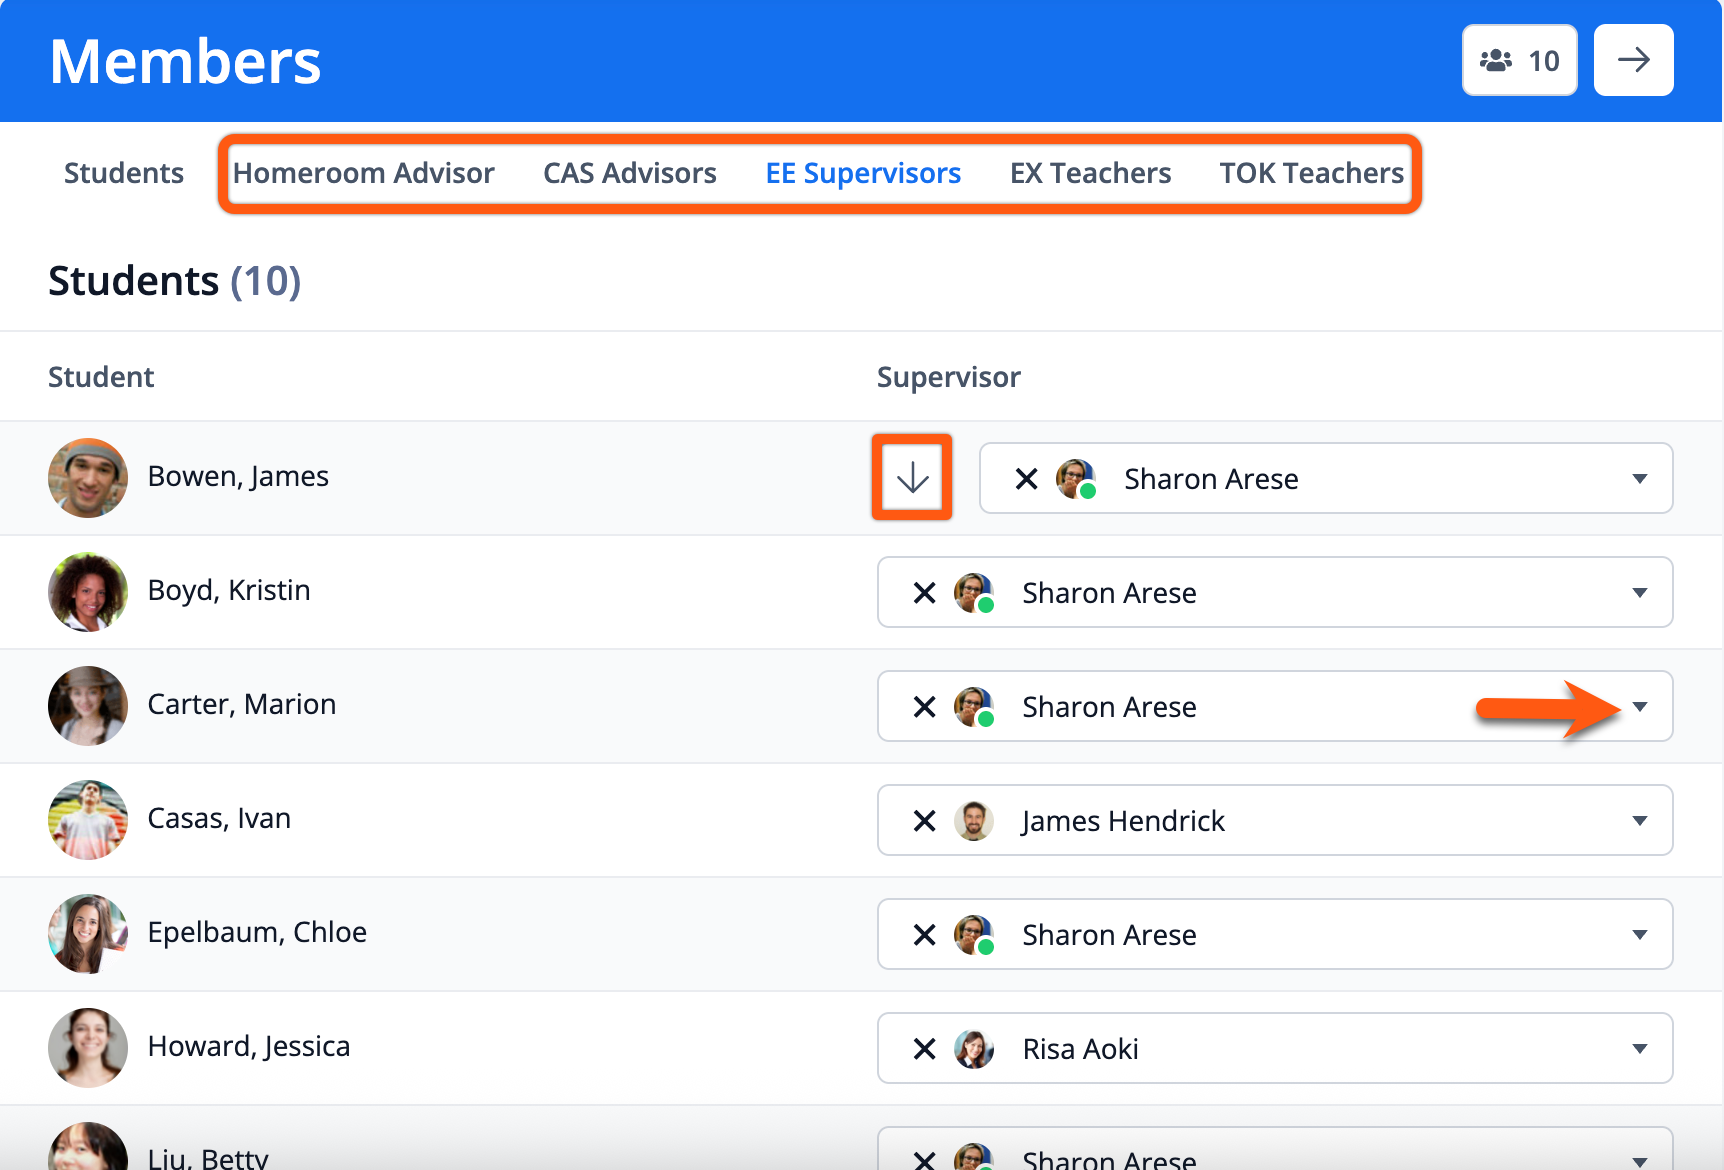Open Ivan Casas supervisor dropdown arrow
The width and height of the screenshot is (1724, 1170).
pyautogui.click(x=1639, y=821)
